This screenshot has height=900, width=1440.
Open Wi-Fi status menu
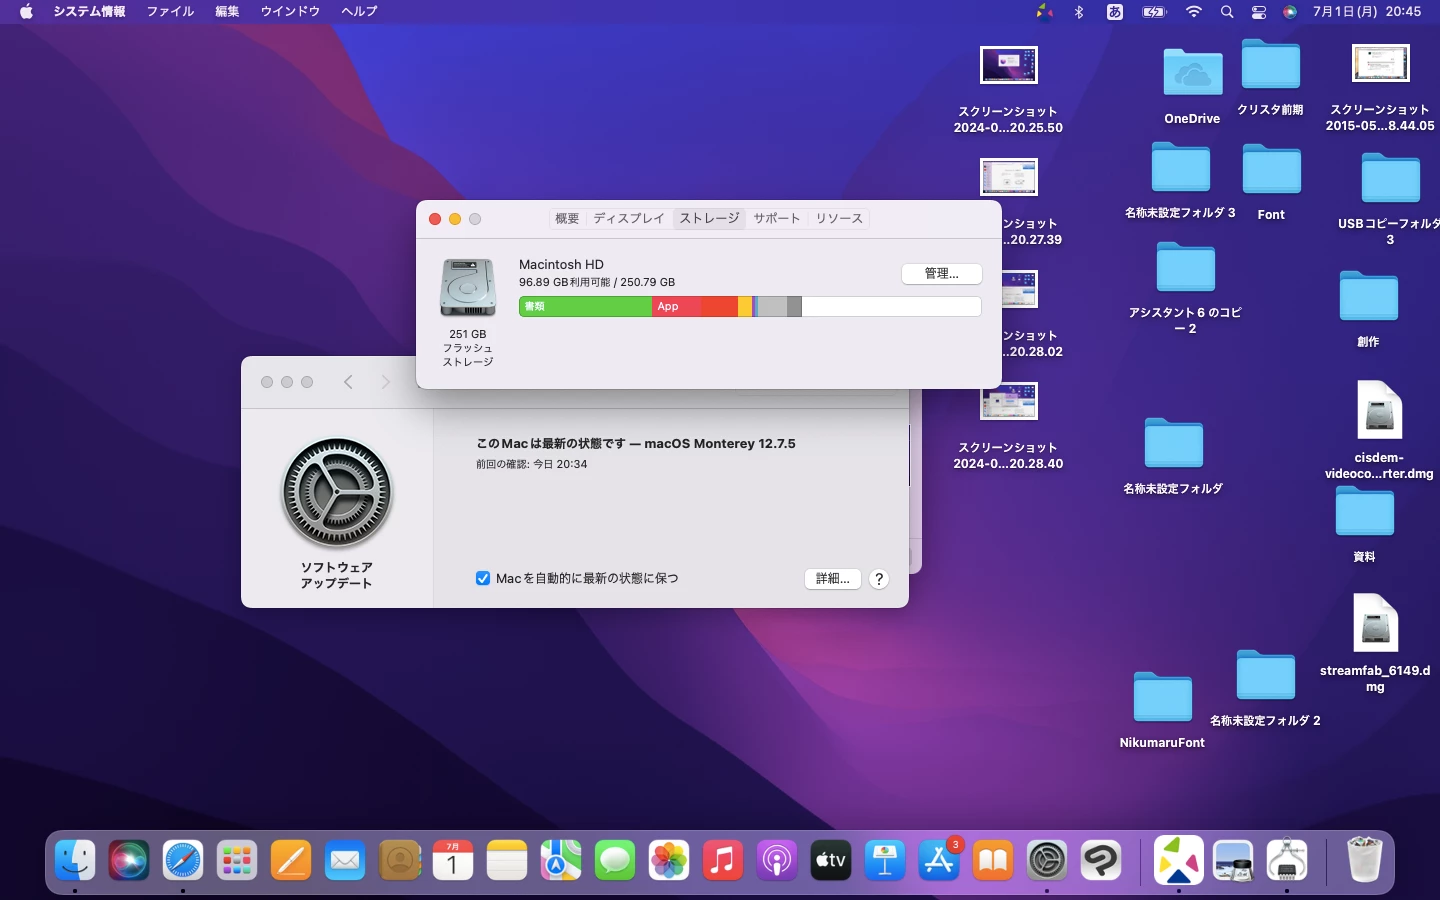1194,12
